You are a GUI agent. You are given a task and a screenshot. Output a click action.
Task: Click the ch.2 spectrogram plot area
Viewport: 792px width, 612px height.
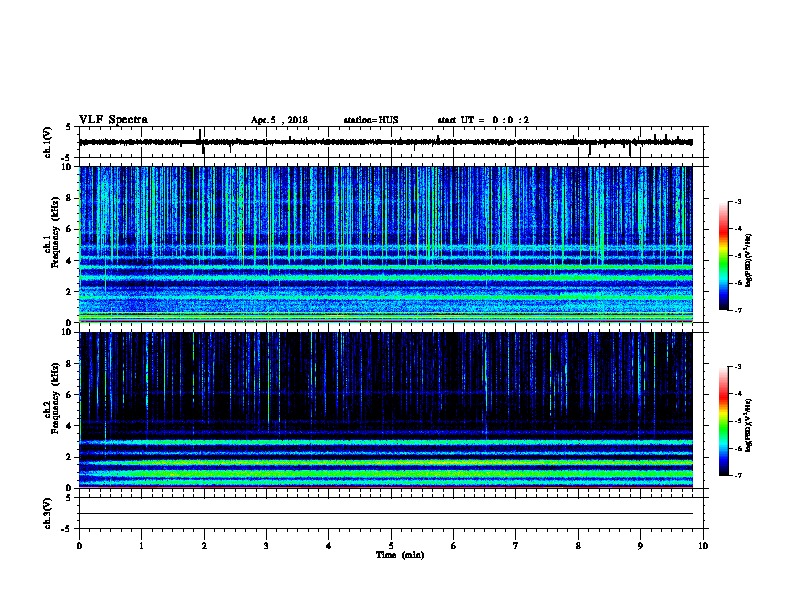[386, 410]
